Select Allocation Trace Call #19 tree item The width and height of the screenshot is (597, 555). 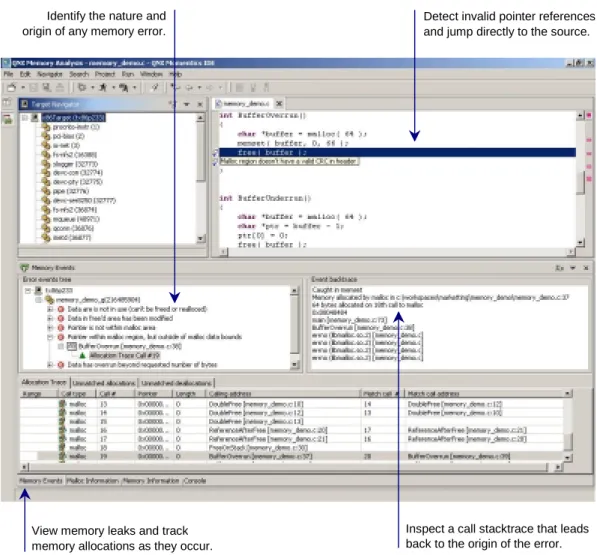[x=124, y=356]
